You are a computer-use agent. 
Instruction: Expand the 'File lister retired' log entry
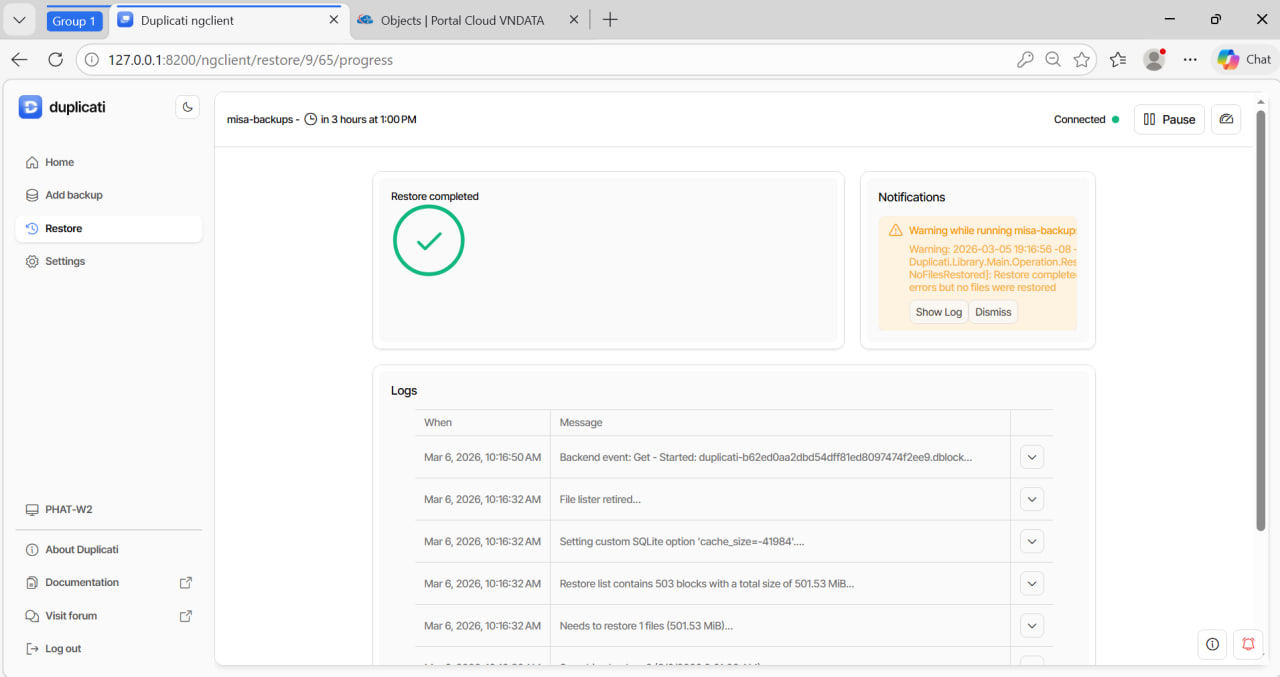click(1031, 499)
